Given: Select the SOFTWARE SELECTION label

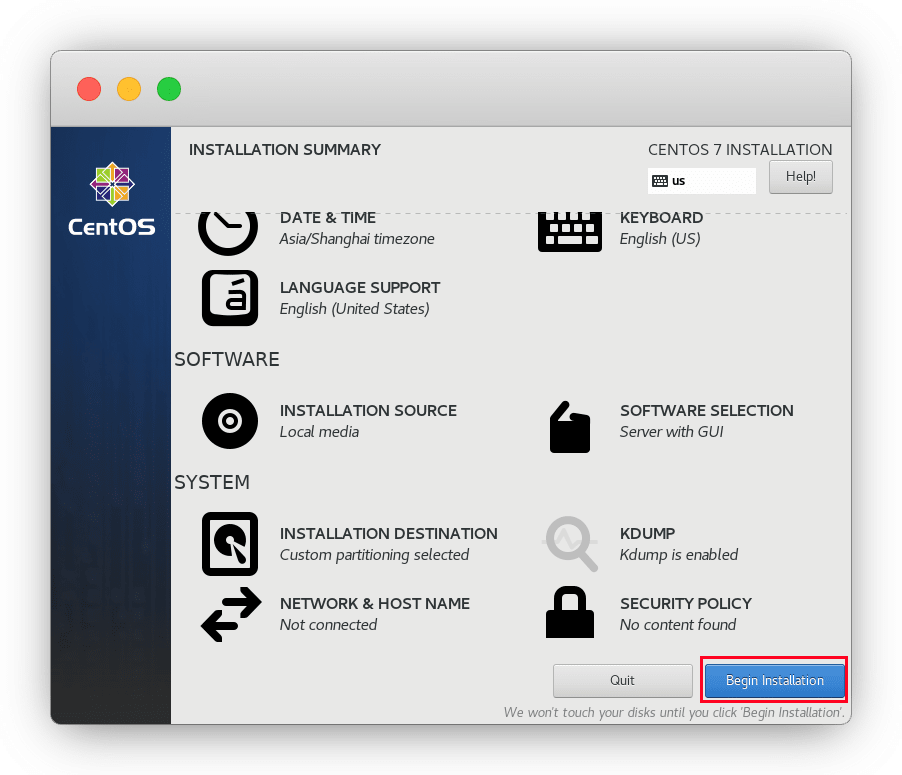Looking at the screenshot, I should pos(706,411).
